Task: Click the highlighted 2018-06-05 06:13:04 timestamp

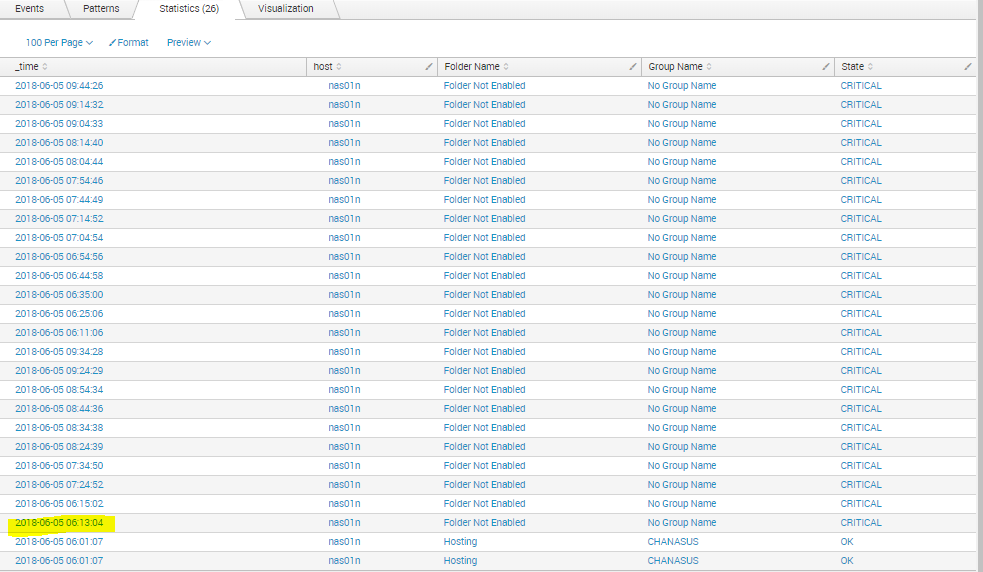Action: 59,523
